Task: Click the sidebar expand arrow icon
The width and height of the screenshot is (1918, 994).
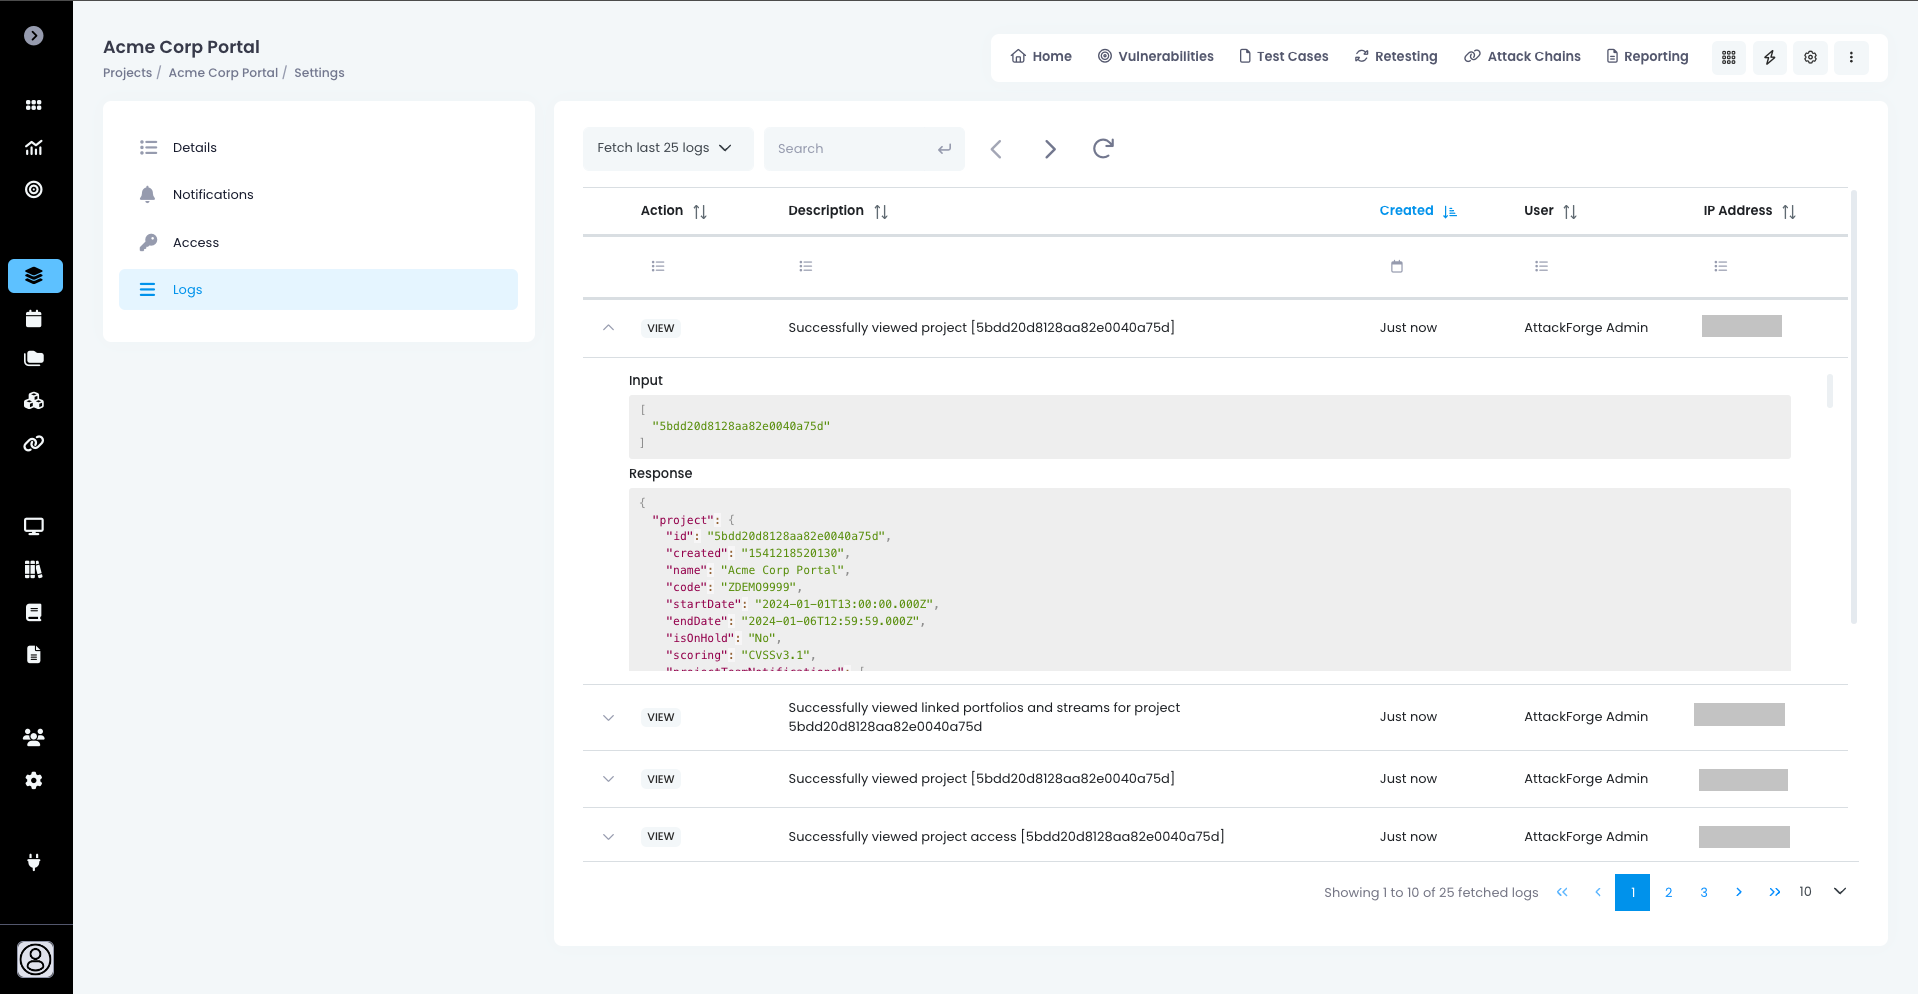Action: pyautogui.click(x=34, y=36)
